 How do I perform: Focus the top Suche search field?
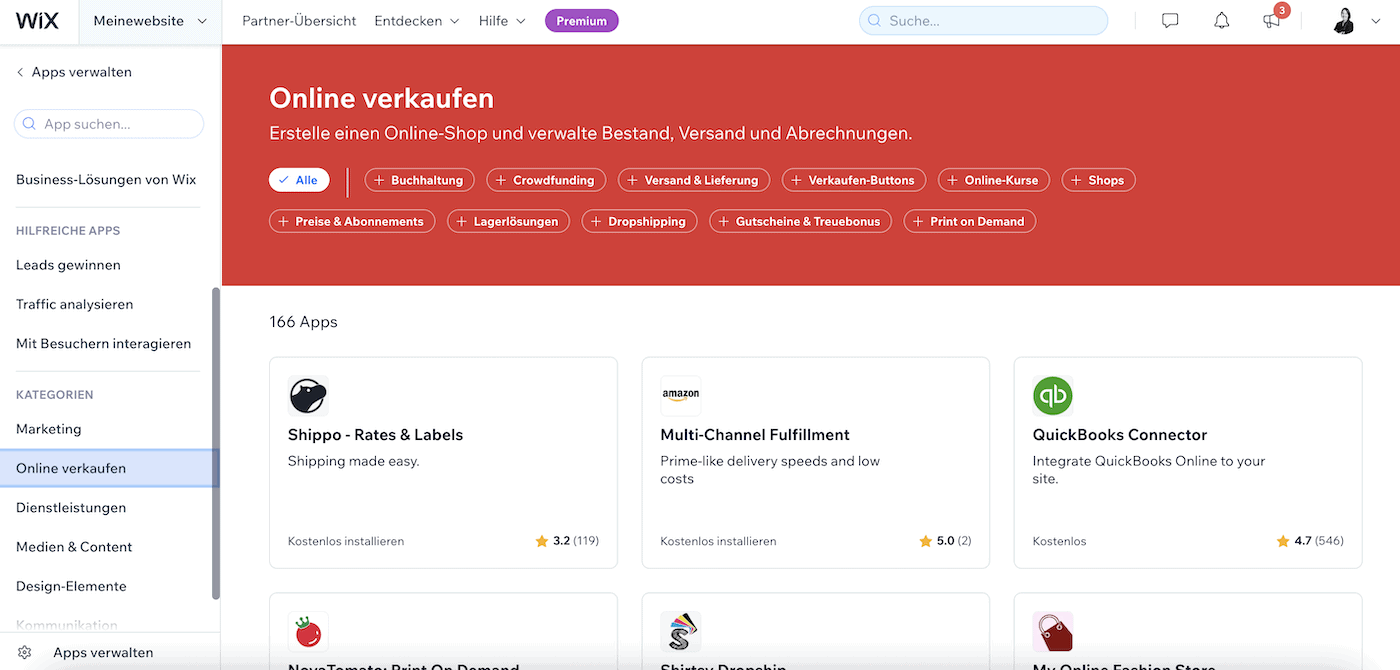pyautogui.click(x=983, y=21)
